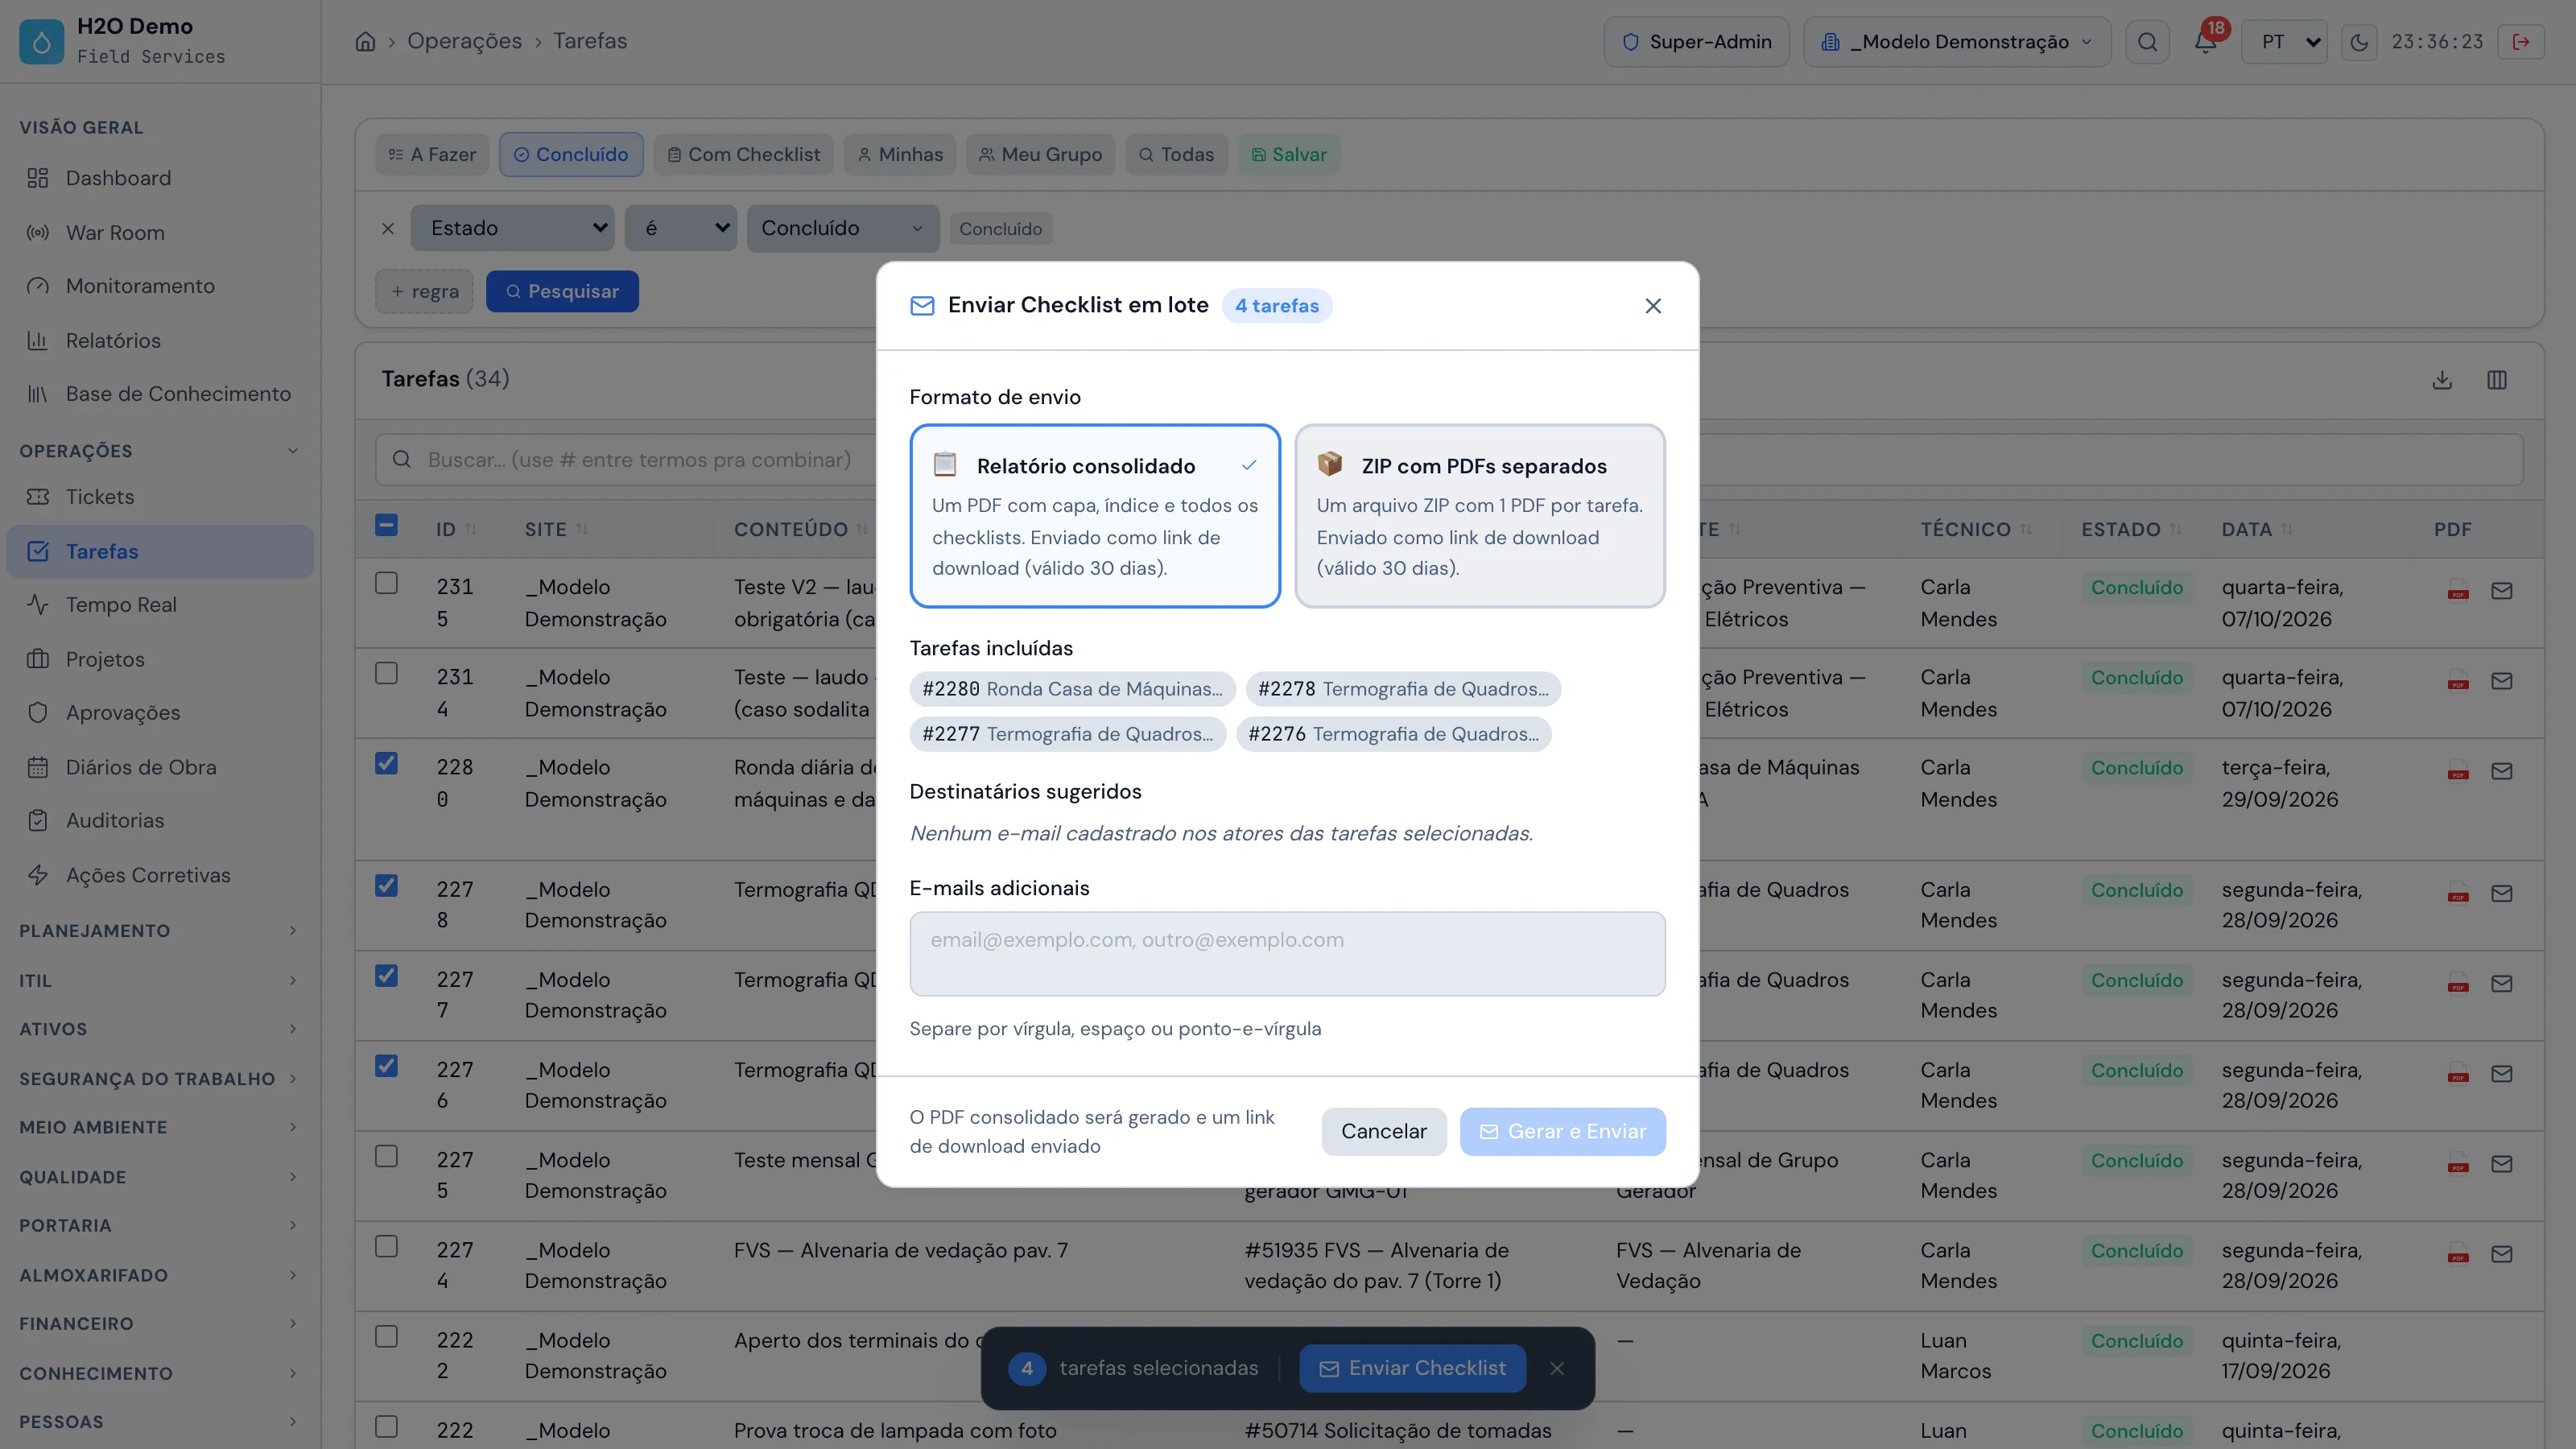Open the Estado field dropdown
The width and height of the screenshot is (2576, 1449).
512,229
